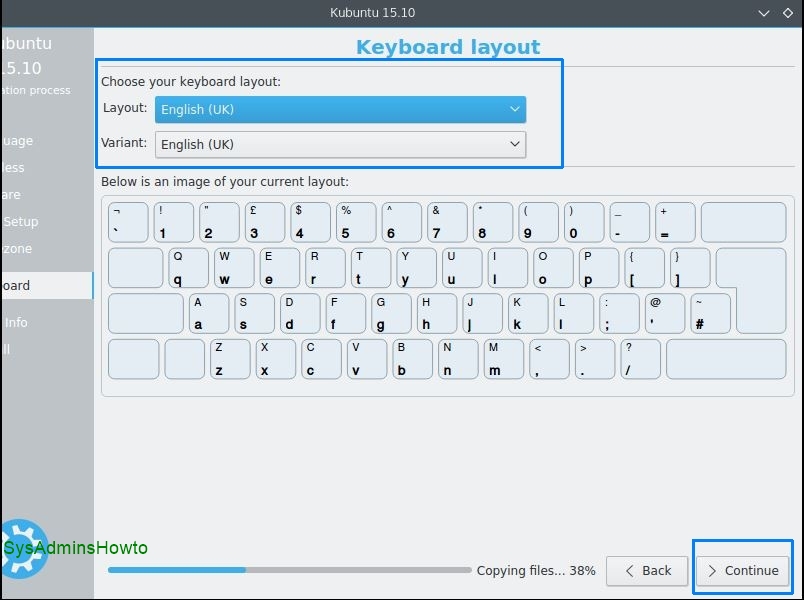Go back with the Back button

click(x=647, y=570)
